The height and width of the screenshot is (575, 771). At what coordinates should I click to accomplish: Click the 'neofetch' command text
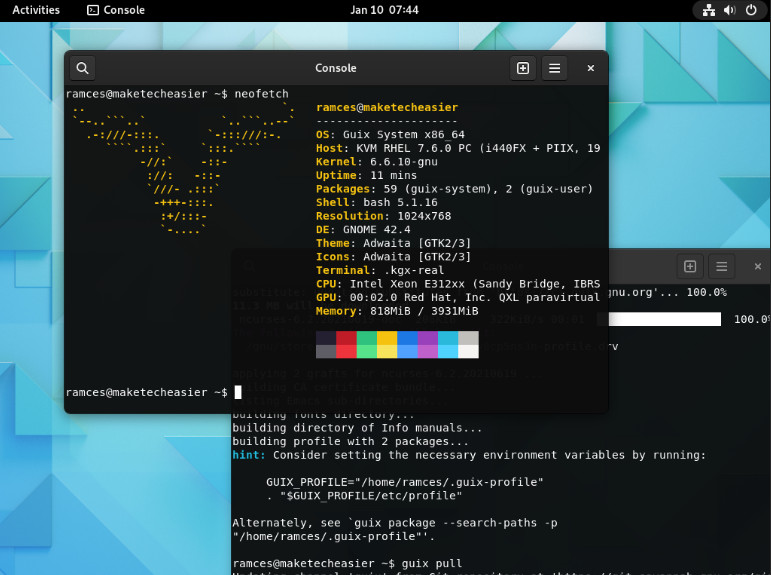[262, 93]
